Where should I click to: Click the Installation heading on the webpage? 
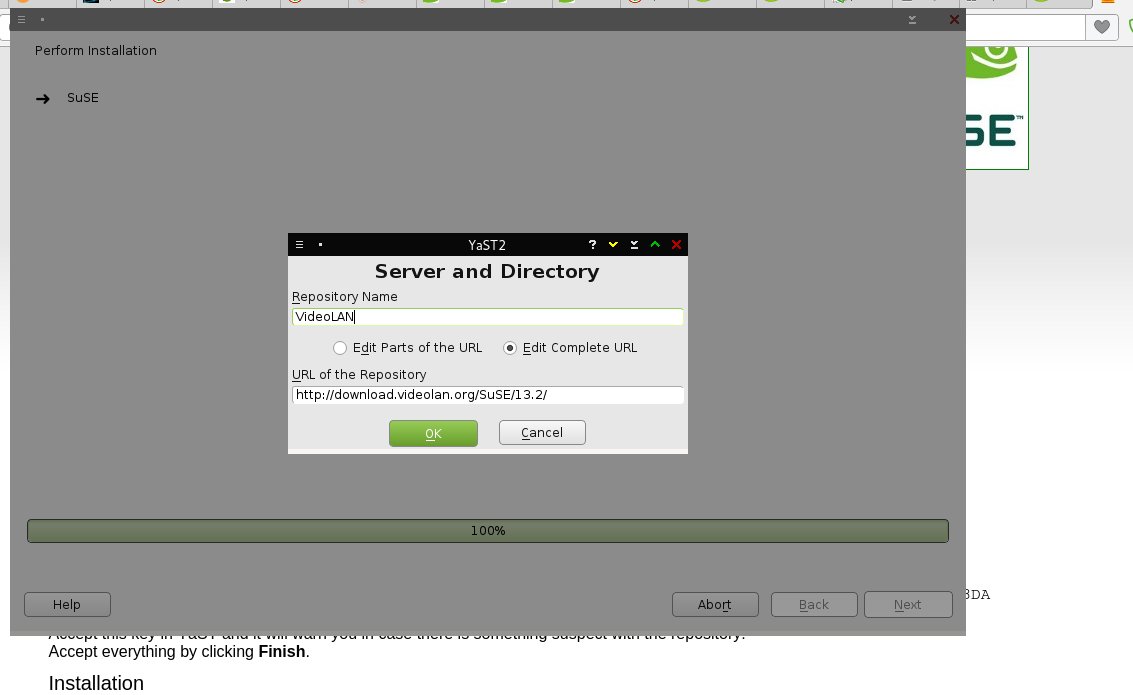(96, 683)
